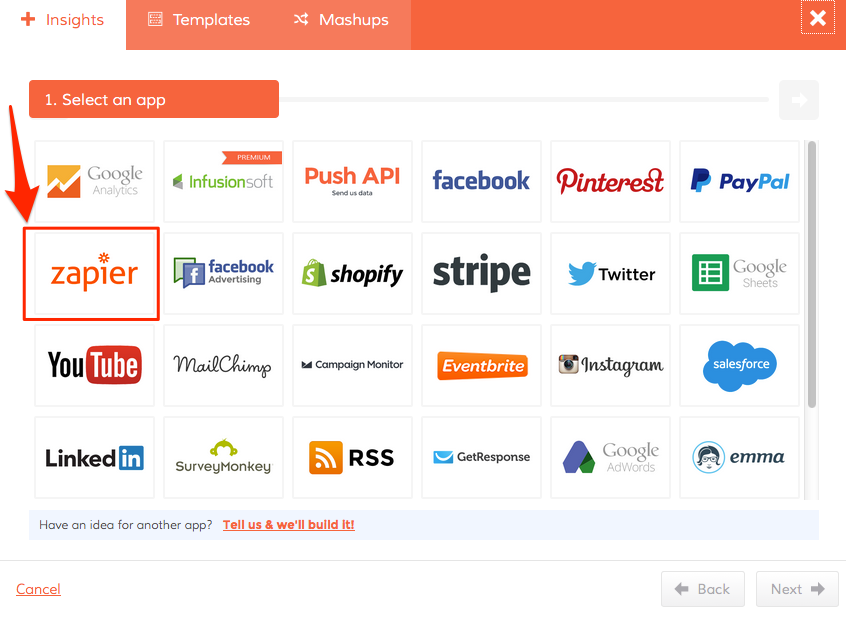Select the Stripe app tile

click(481, 273)
